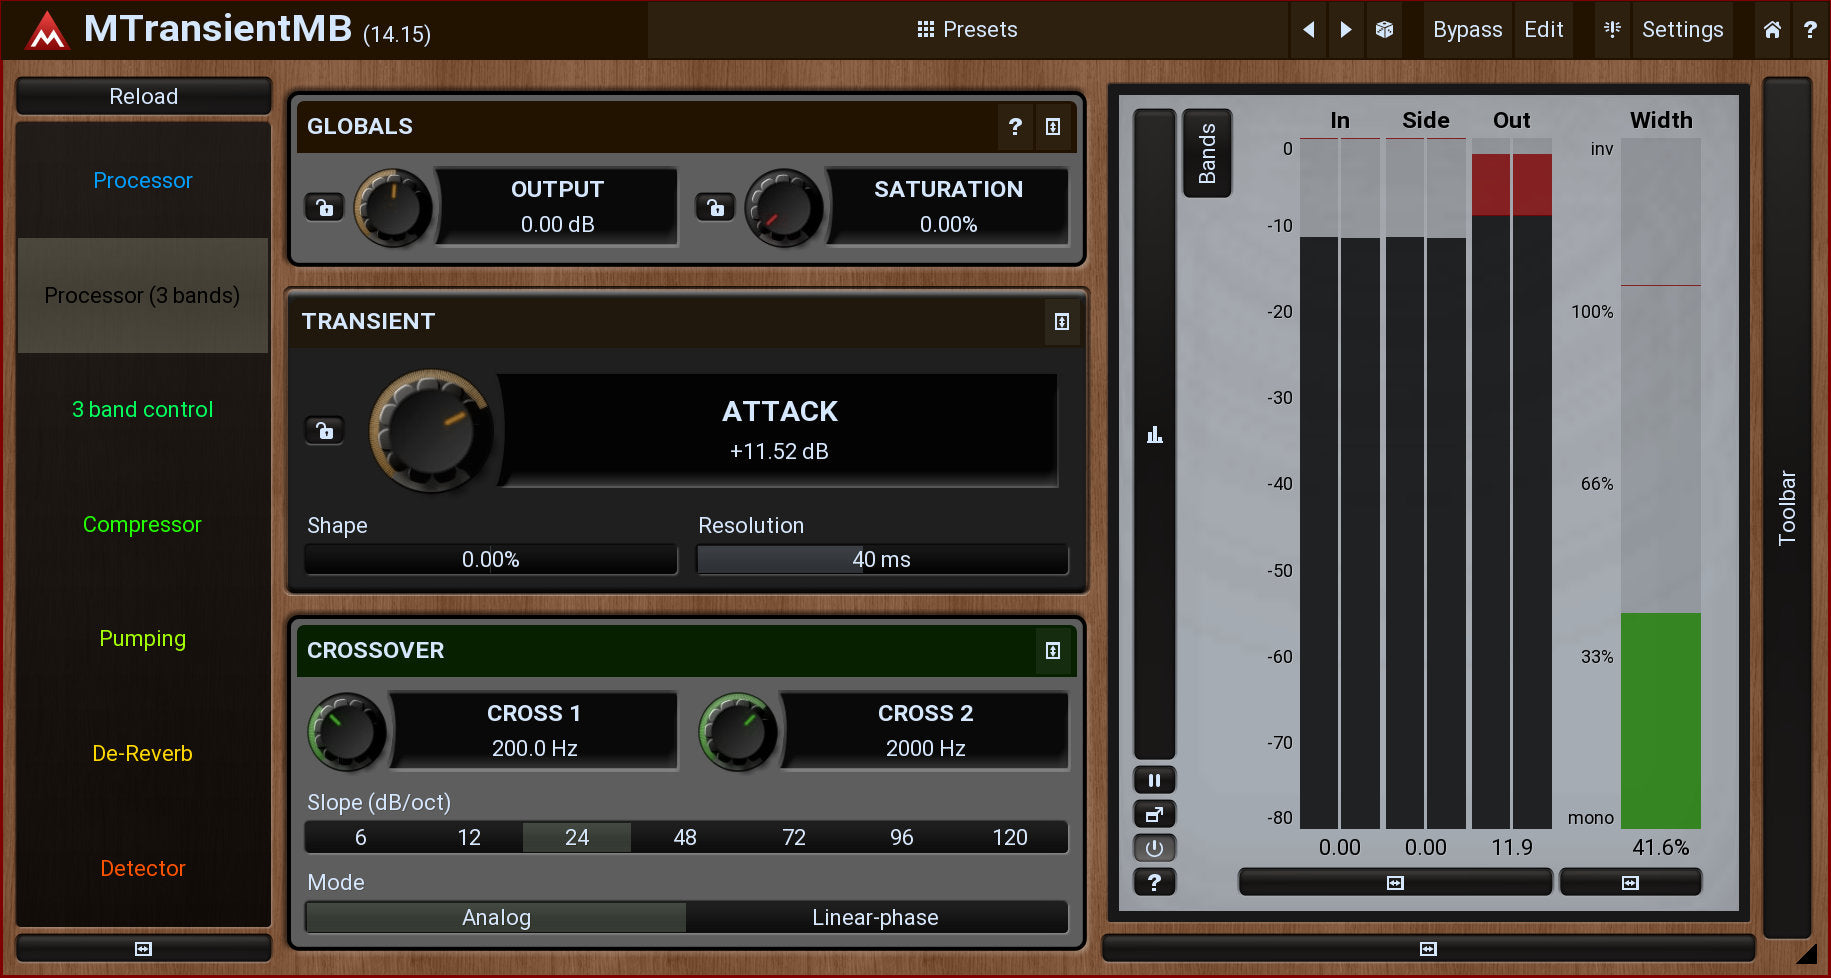Click the Bypass button
1831x978 pixels.
(x=1467, y=30)
